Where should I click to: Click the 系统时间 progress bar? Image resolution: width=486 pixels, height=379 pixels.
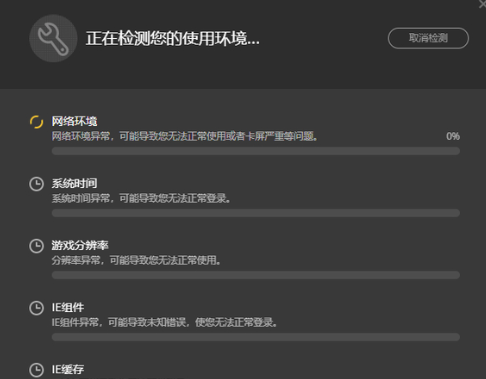pos(256,213)
